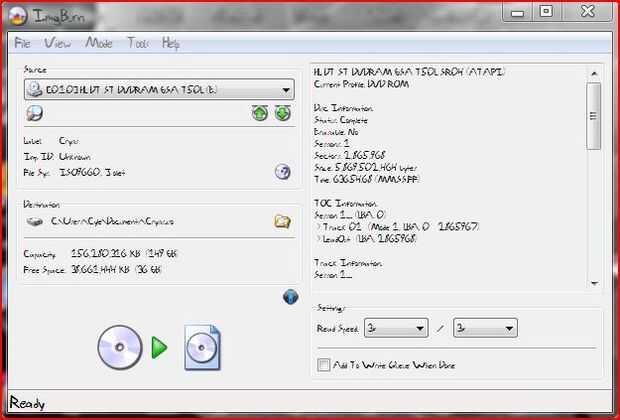The image size is (620, 420).
Task: Open the Mode menu
Action: (x=99, y=43)
